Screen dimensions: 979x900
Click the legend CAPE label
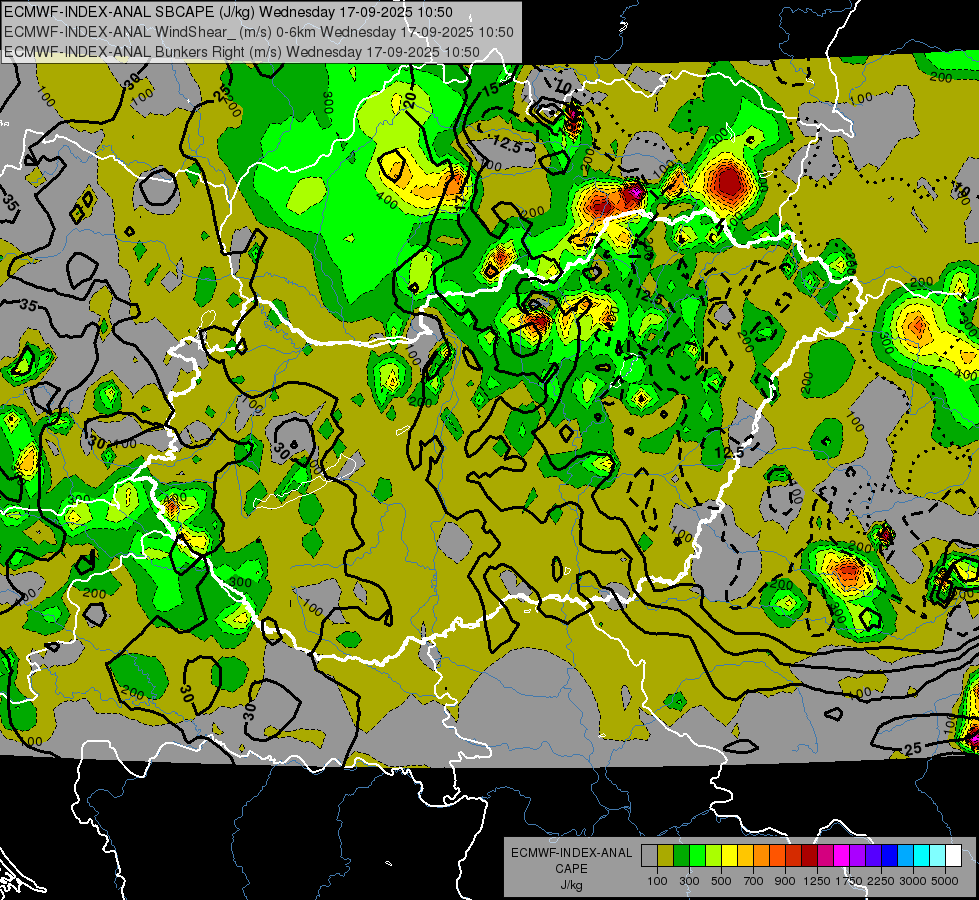pos(571,868)
